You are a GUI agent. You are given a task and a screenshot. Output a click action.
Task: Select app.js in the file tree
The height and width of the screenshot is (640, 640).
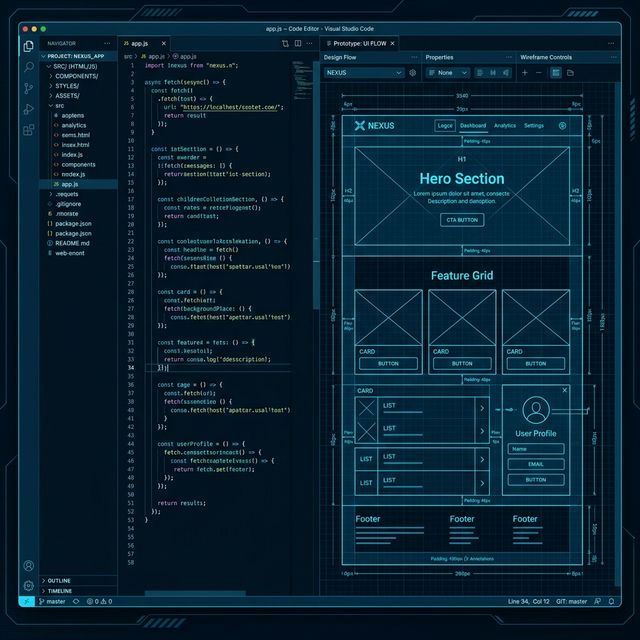point(78,184)
